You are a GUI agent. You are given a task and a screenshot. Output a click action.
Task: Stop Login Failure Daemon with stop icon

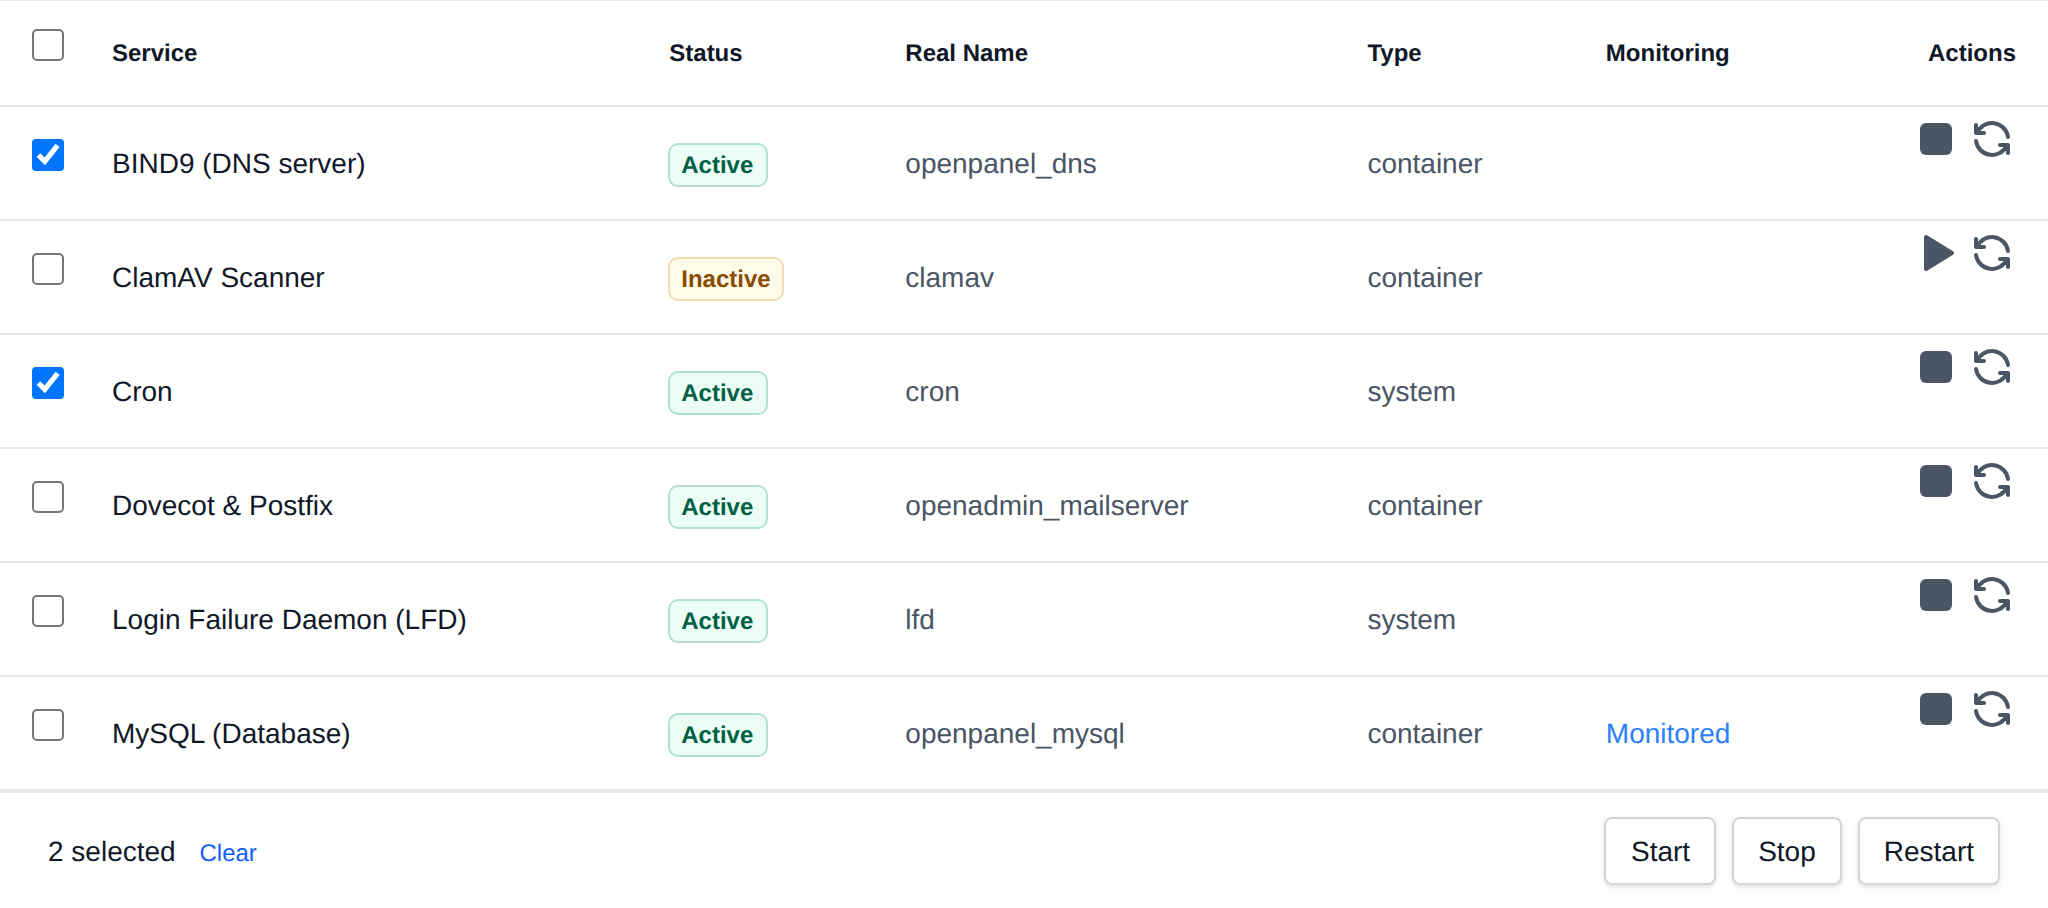tap(1936, 595)
